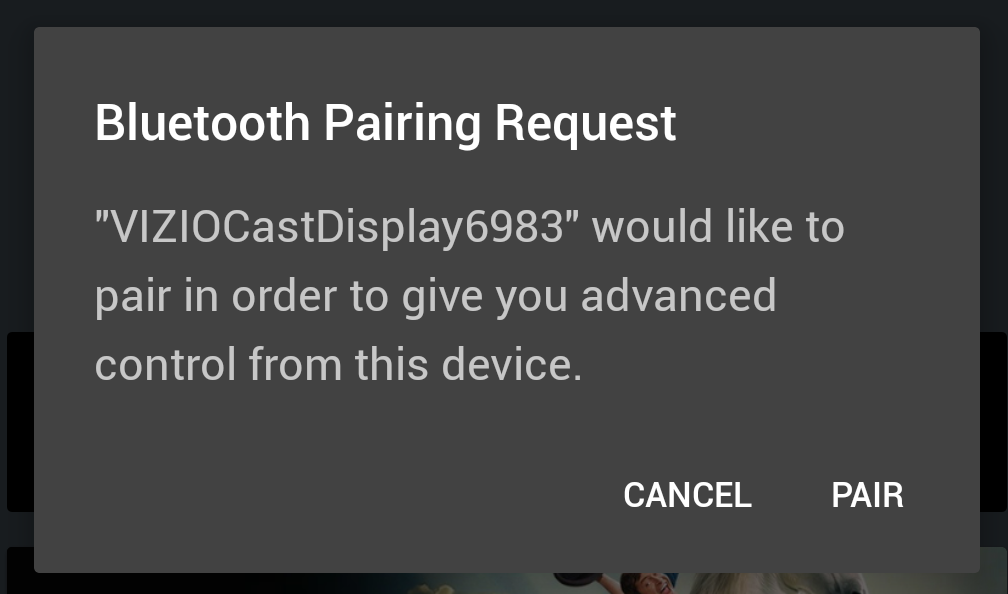Tap the PAIR button
Image resolution: width=1008 pixels, height=594 pixels.
pos(867,495)
